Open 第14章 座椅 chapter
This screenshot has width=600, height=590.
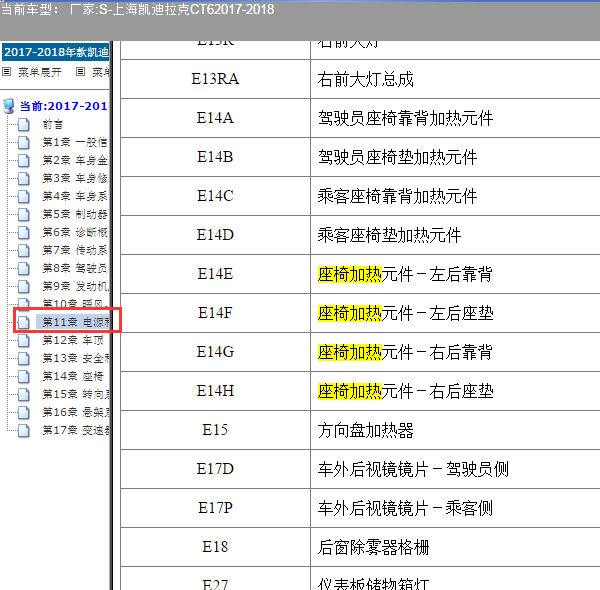click(x=73, y=376)
